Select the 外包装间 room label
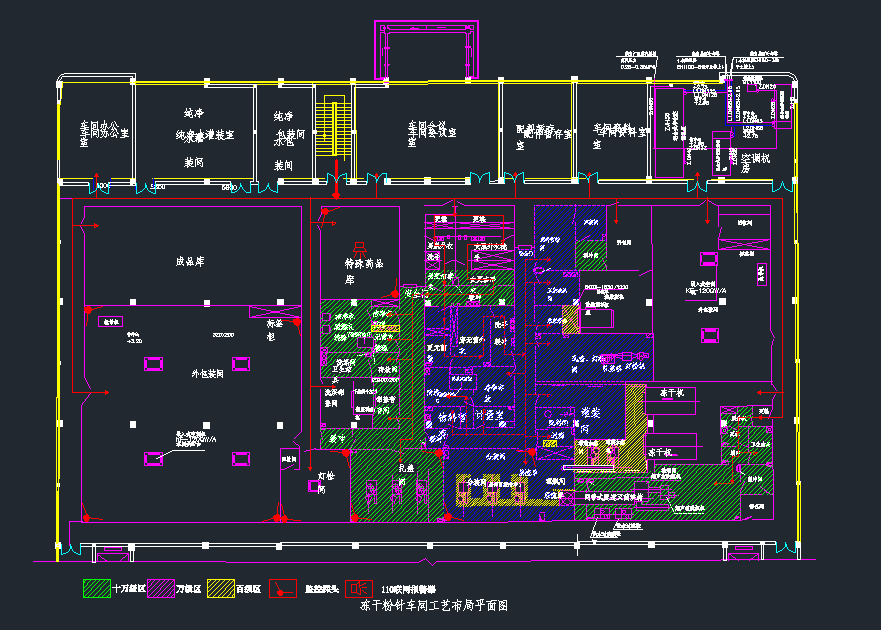This screenshot has height=630, width=881. 208,373
